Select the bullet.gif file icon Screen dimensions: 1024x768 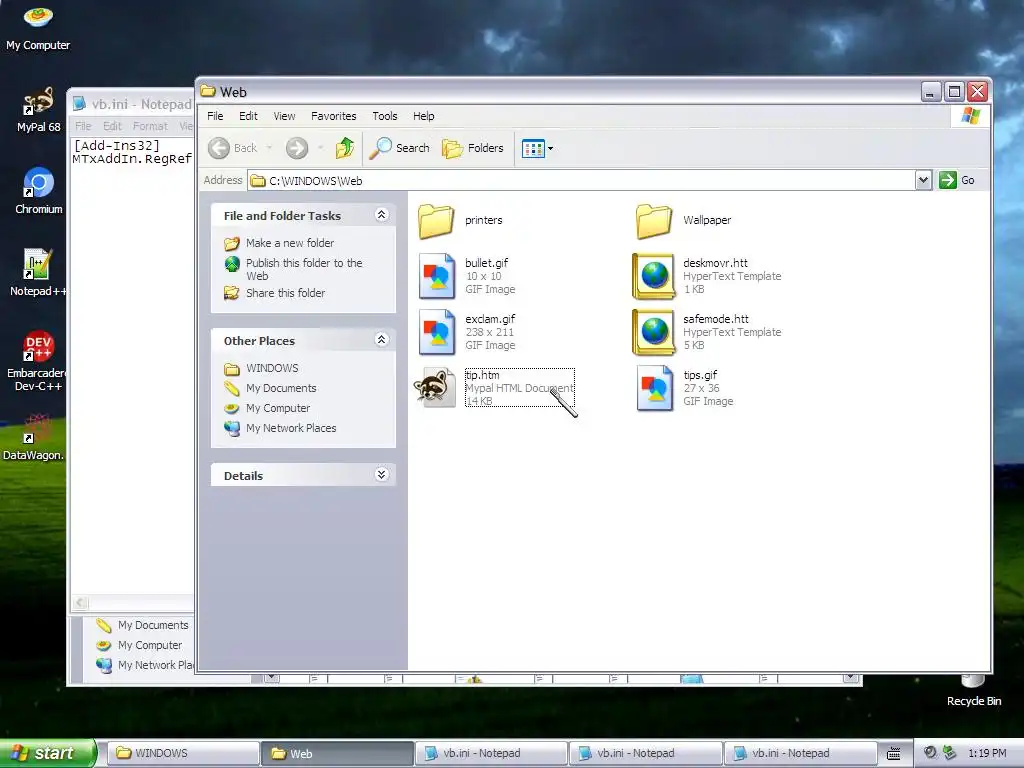pyautogui.click(x=436, y=276)
